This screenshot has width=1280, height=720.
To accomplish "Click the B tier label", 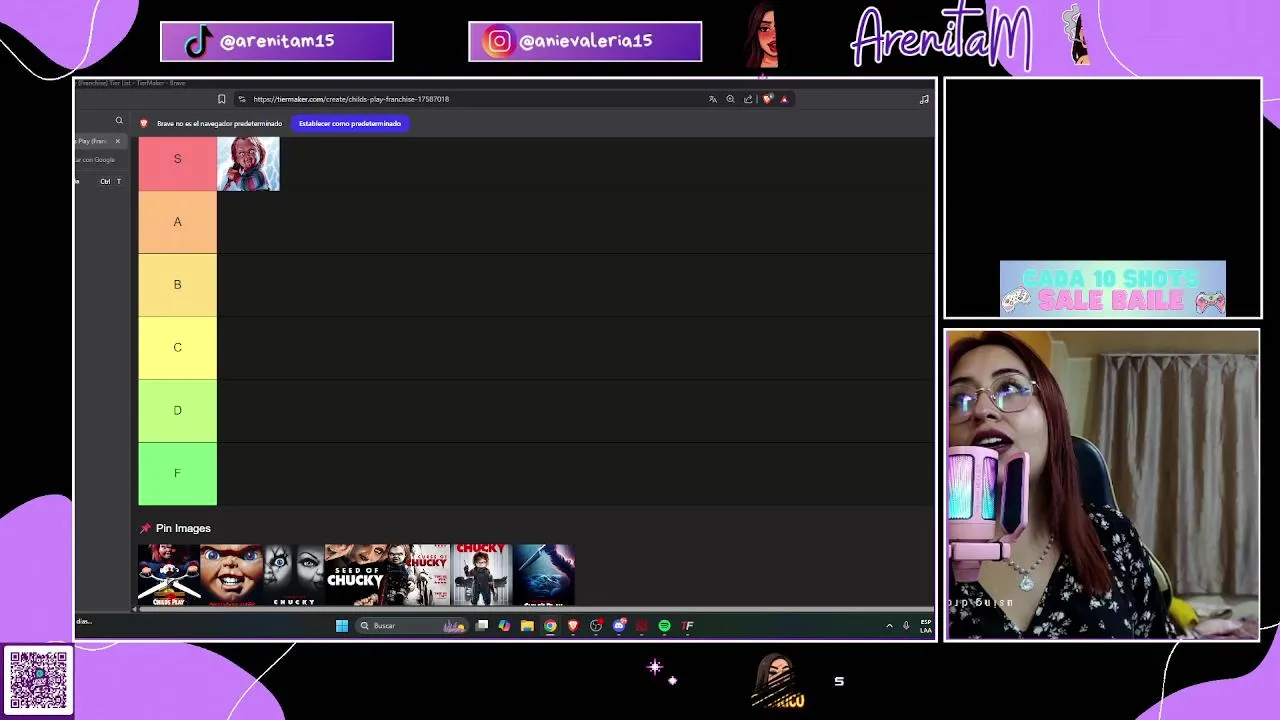I will (177, 285).
